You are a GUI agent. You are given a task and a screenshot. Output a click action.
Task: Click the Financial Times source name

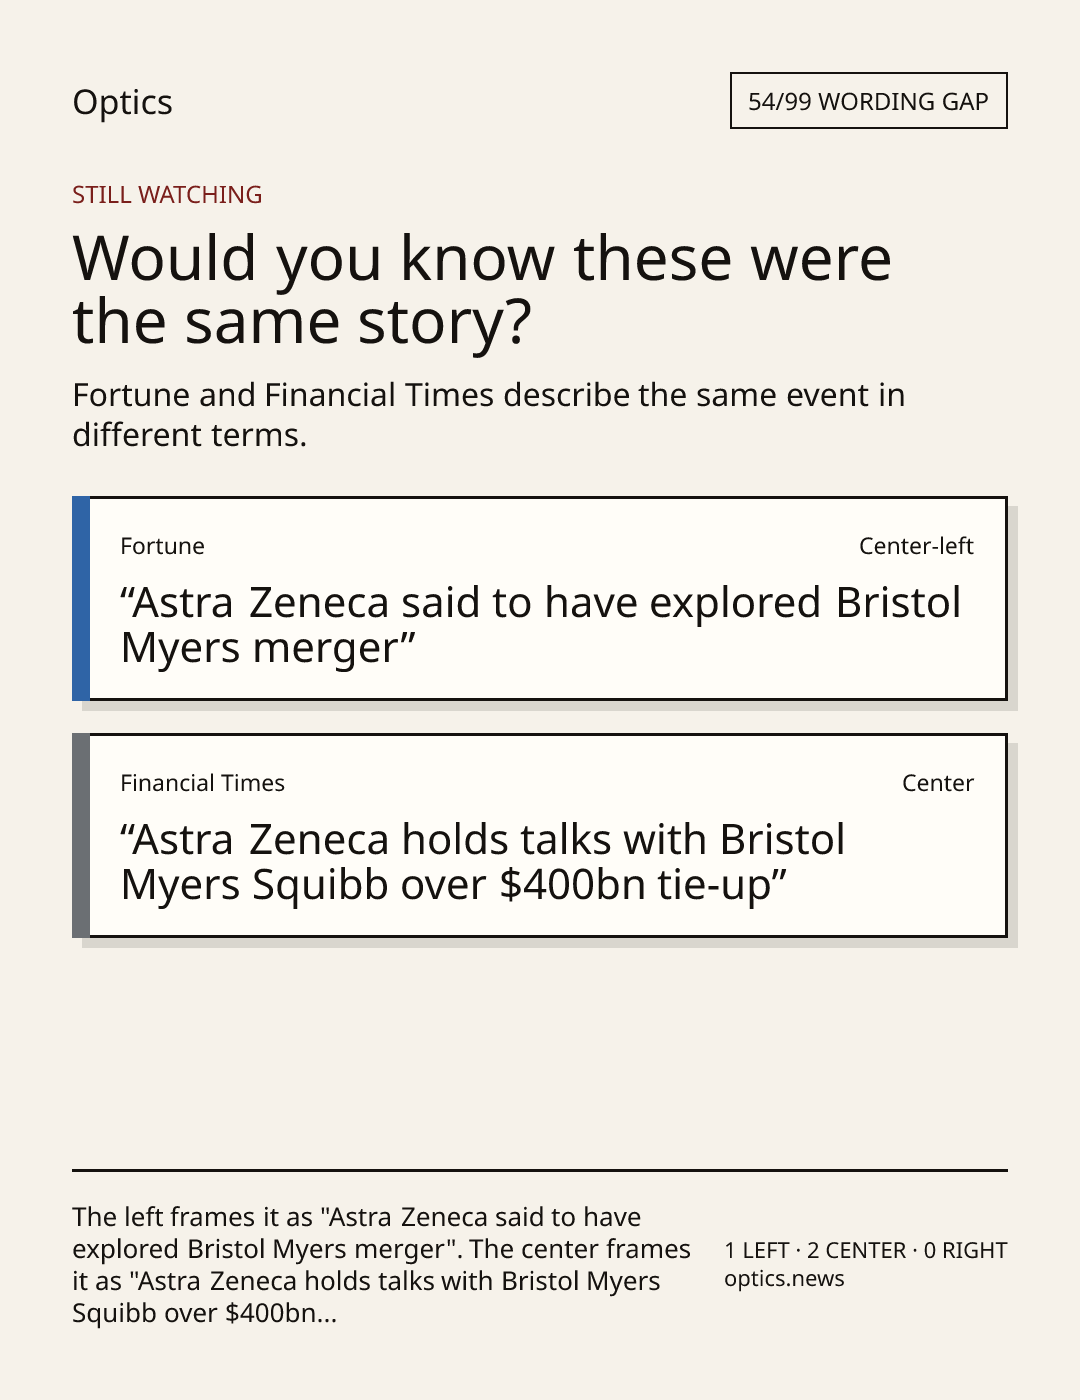pos(202,783)
